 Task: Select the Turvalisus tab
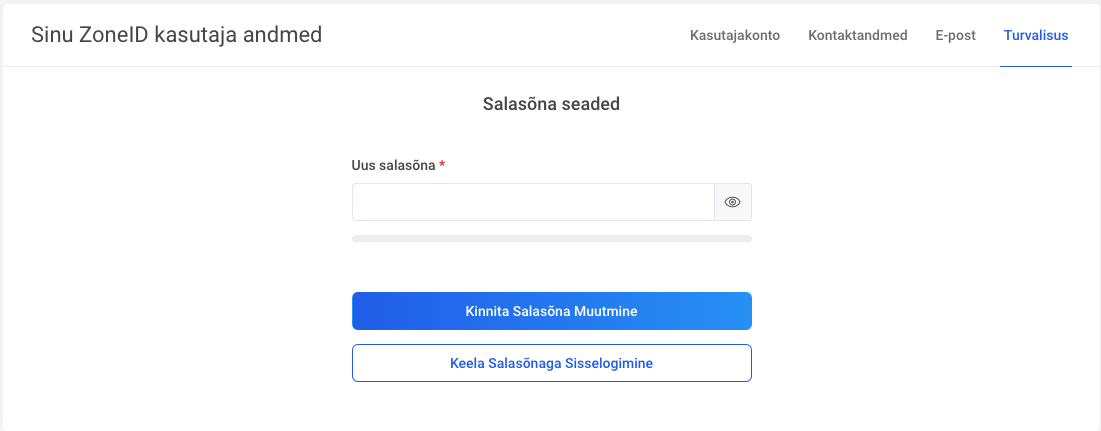(1036, 36)
